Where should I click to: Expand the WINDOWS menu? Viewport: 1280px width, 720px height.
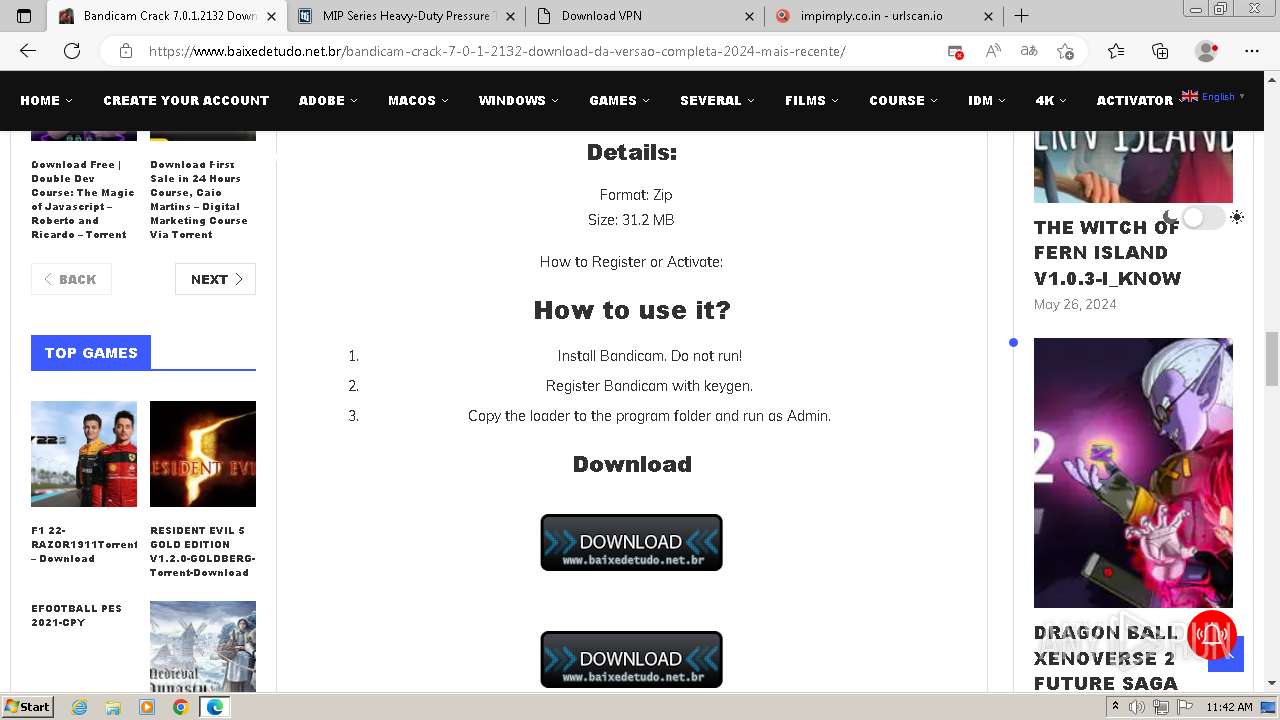(518, 100)
